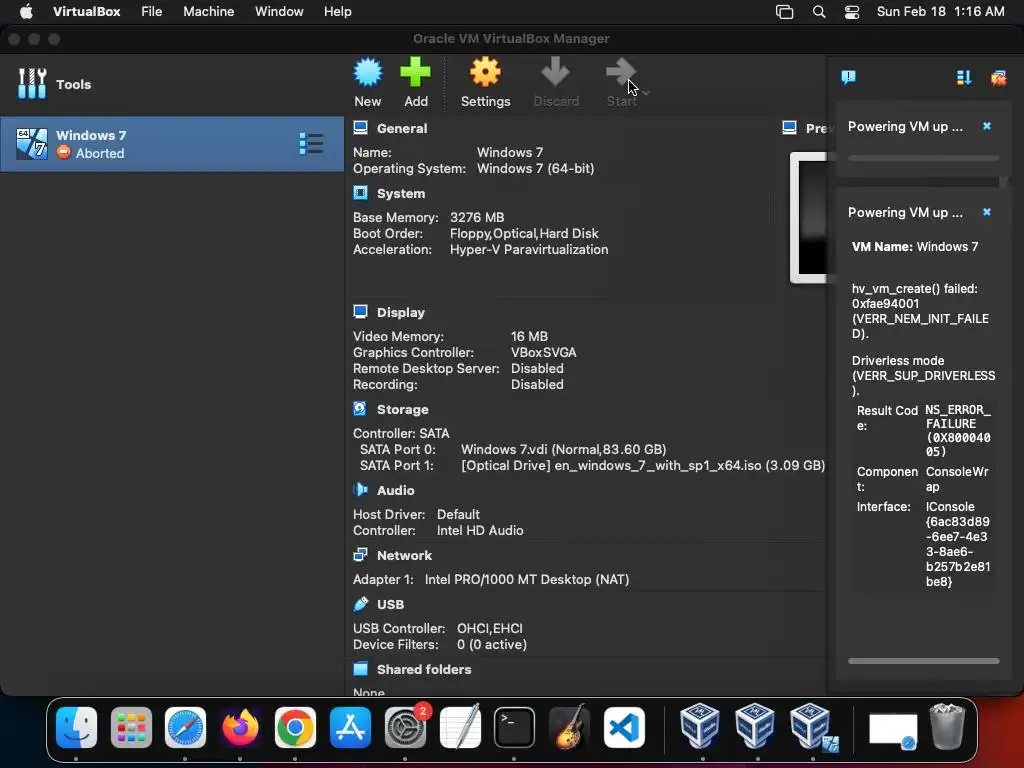Viewport: 1024px width, 768px height.
Task: Click the Network section icon
Action: (x=360, y=555)
